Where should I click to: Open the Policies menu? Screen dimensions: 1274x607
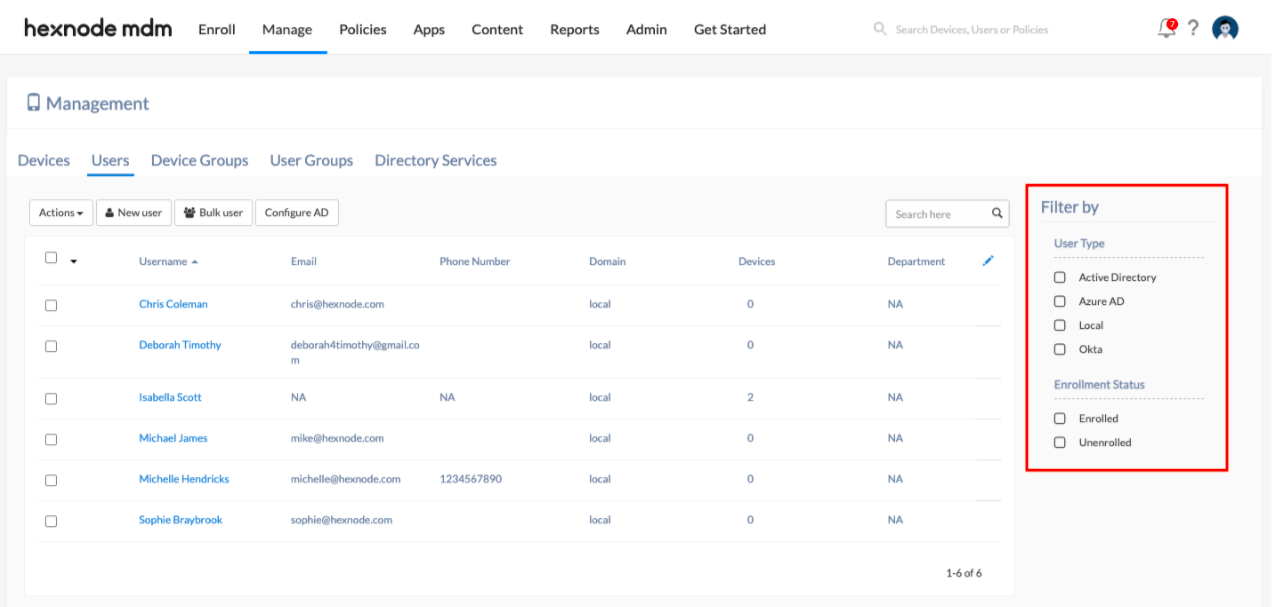pos(362,29)
